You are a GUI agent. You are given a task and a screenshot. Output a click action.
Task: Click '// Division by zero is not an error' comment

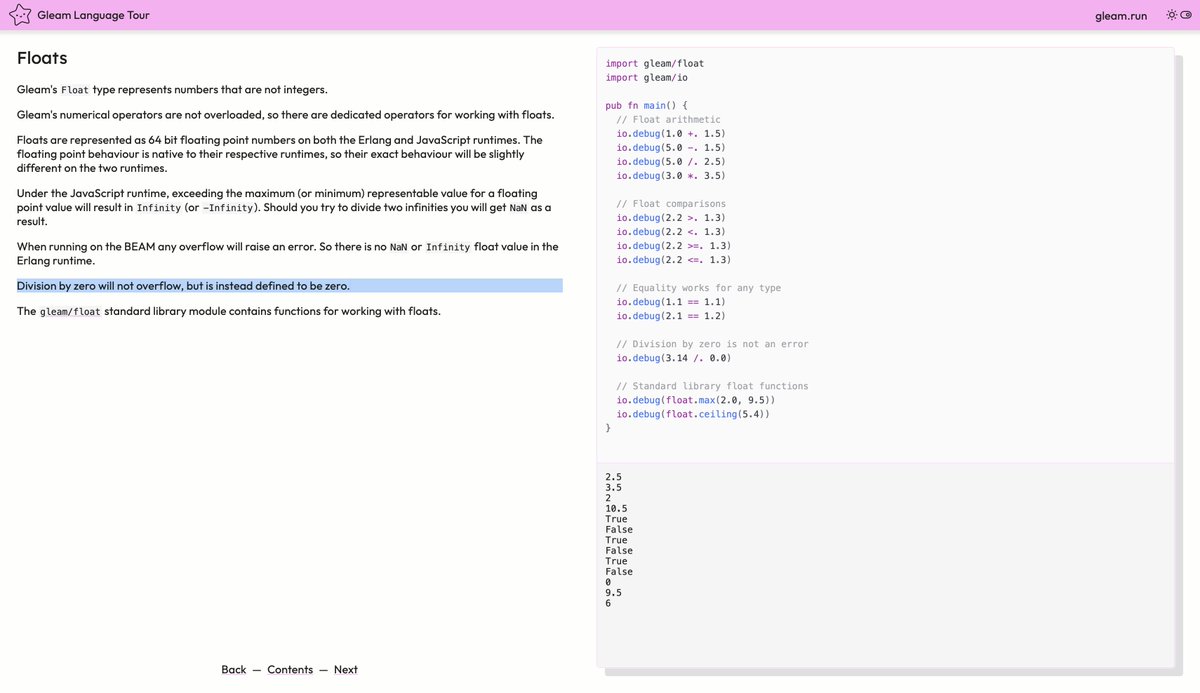[x=712, y=344]
